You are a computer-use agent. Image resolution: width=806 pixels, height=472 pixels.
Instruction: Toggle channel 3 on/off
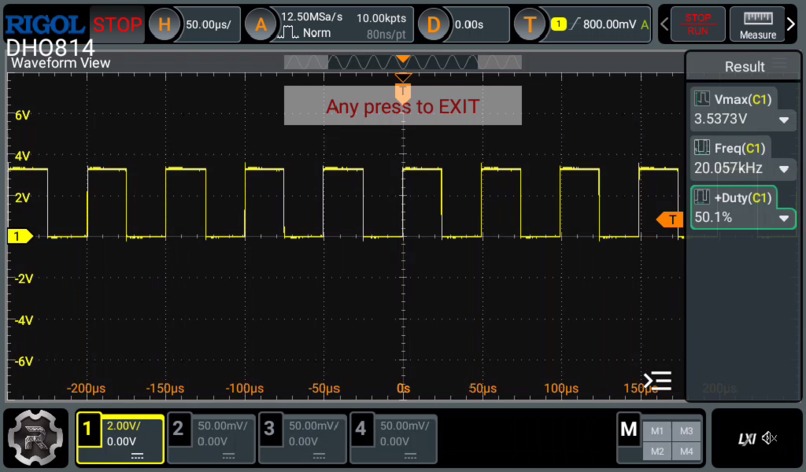pos(269,428)
